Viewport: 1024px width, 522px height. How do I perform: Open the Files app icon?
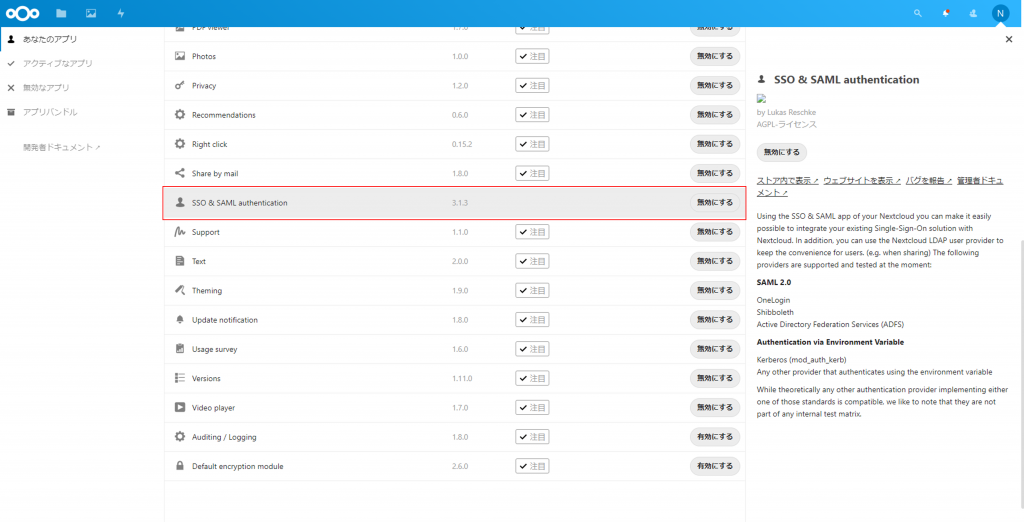pos(61,13)
